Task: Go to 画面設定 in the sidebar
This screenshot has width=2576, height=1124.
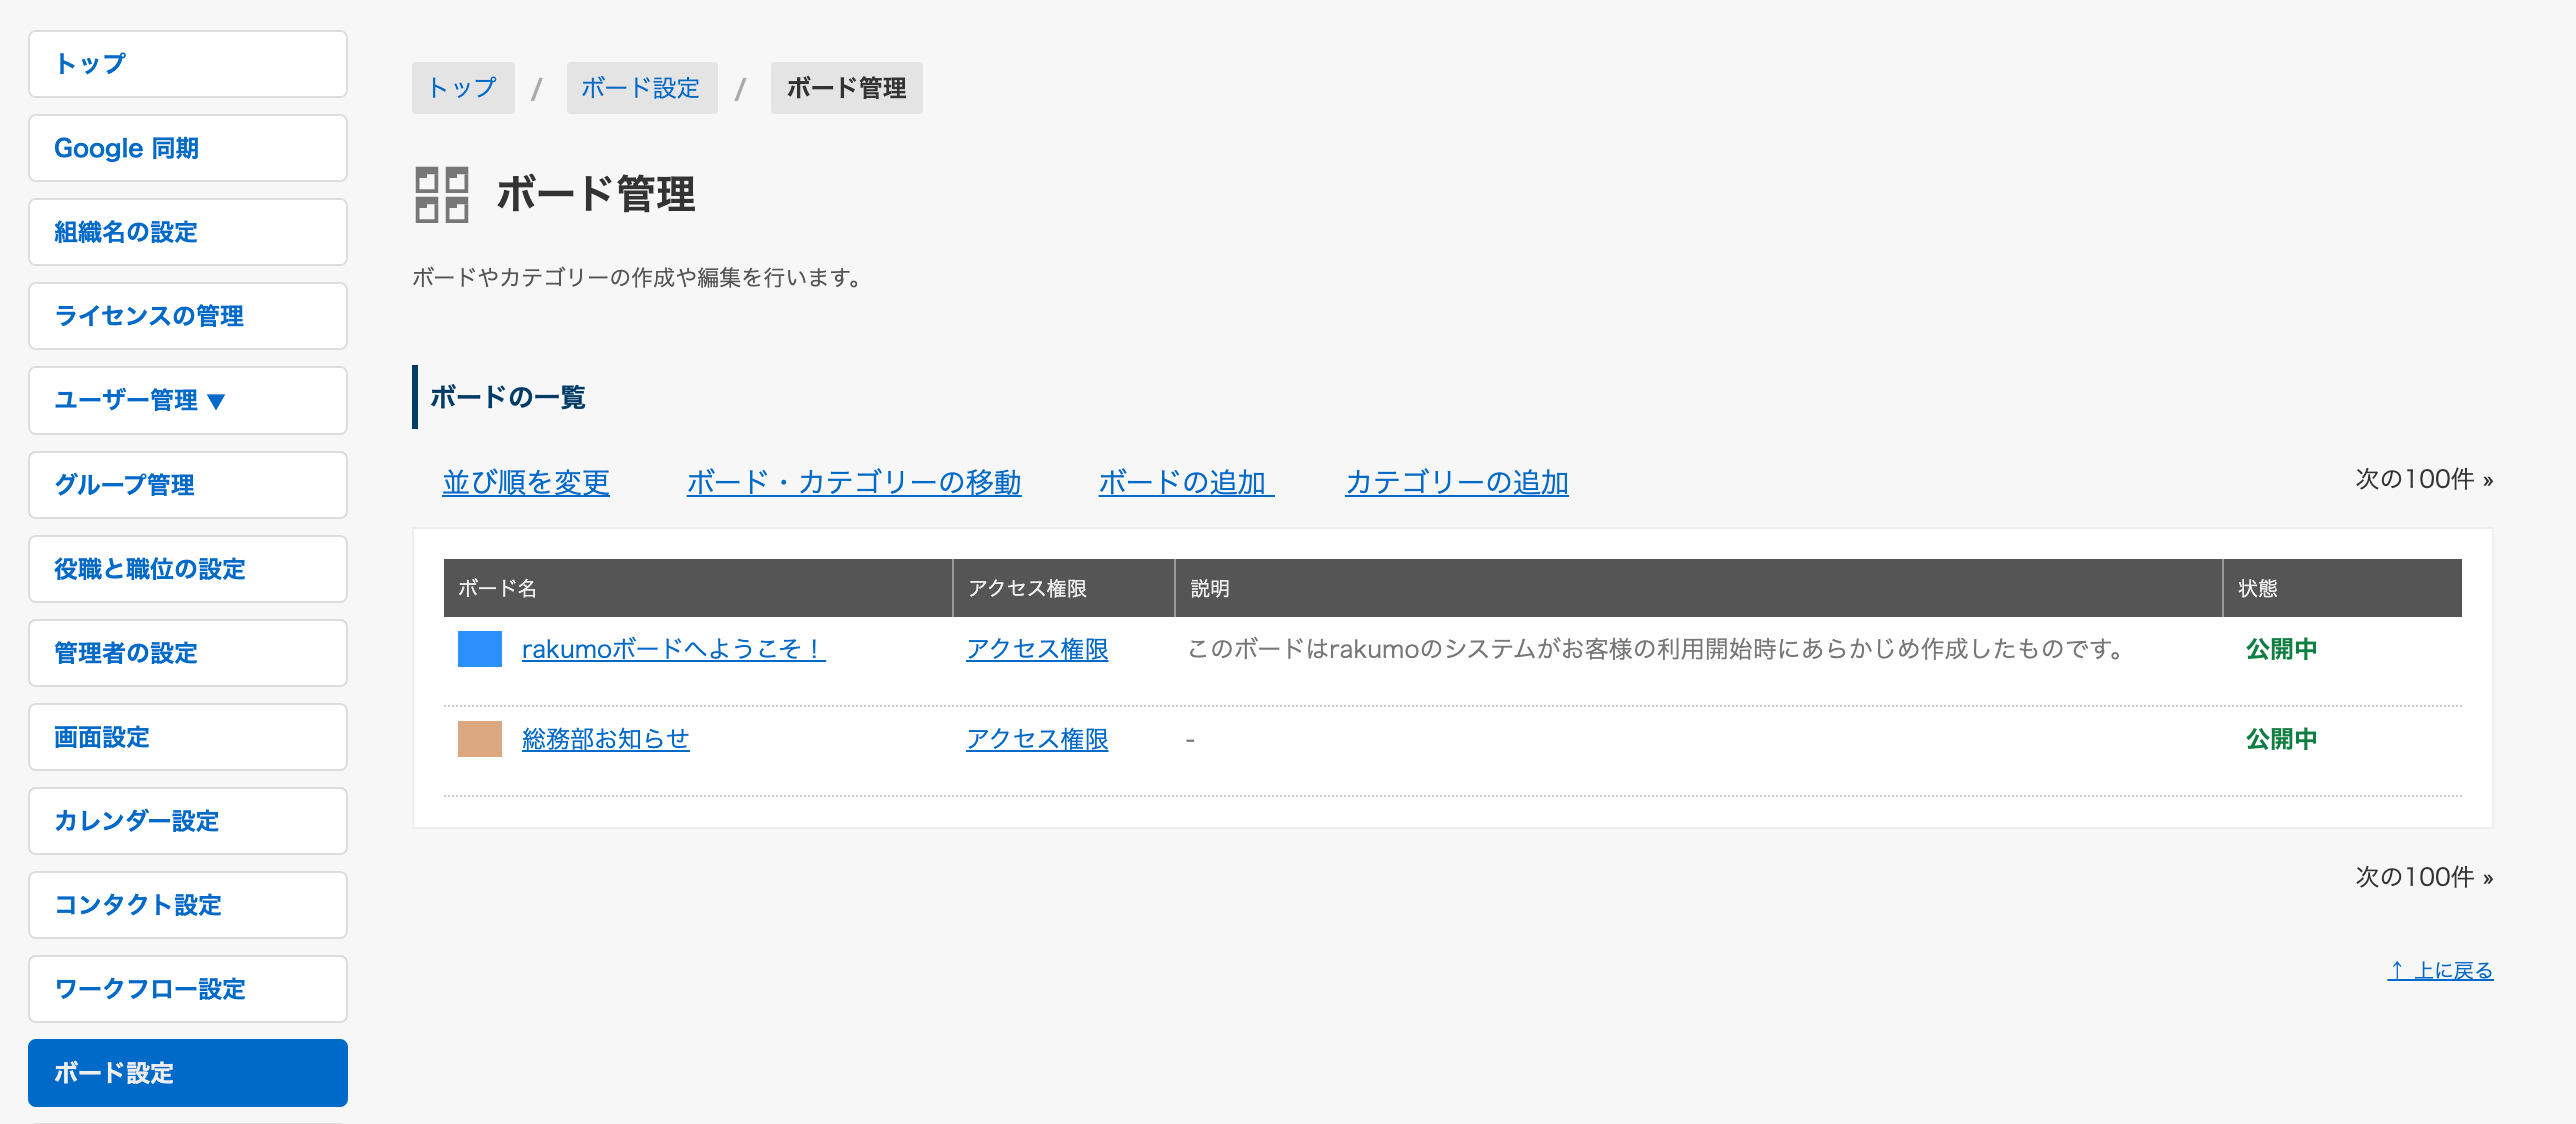Action: click(x=188, y=737)
